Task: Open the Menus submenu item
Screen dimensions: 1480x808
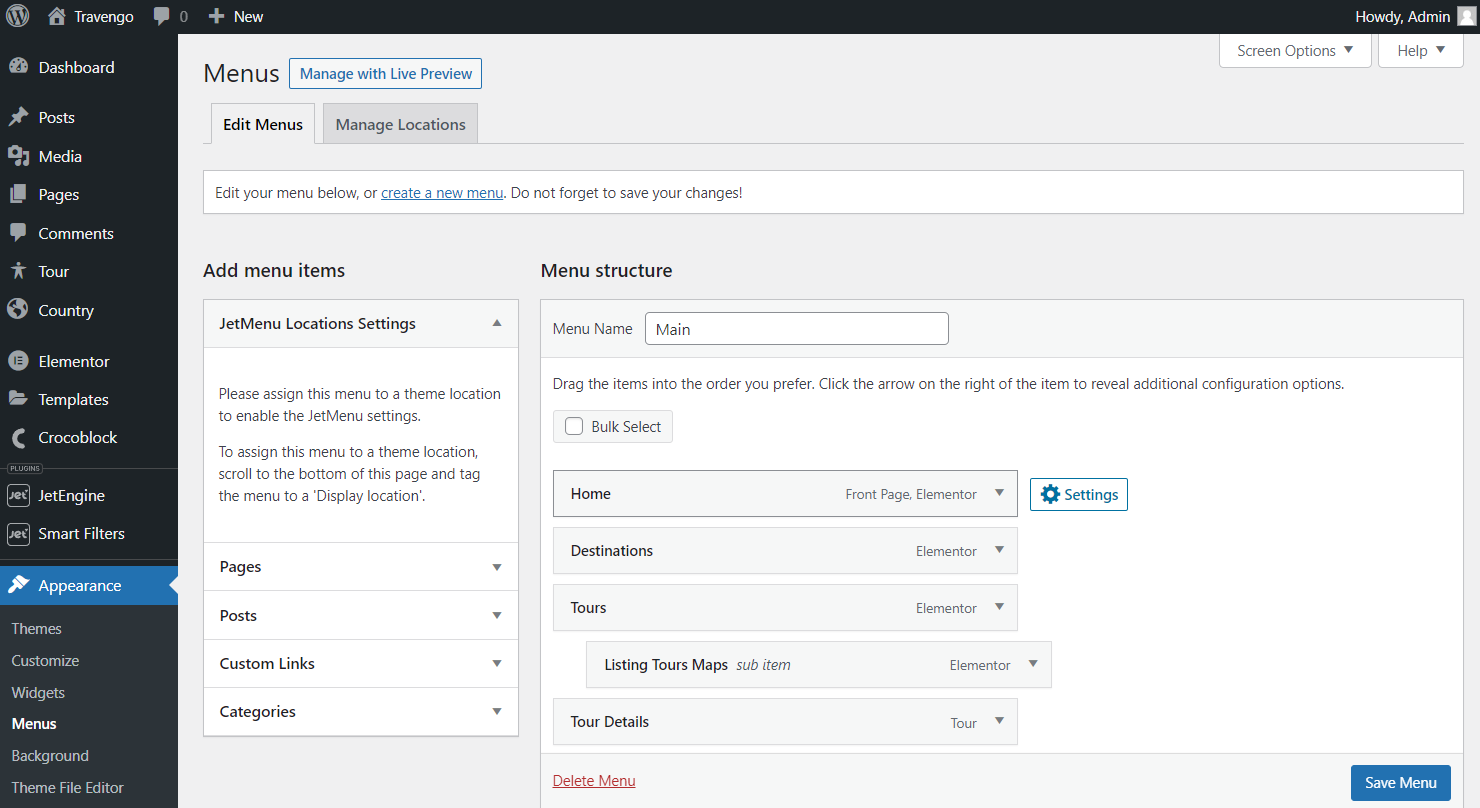Action: tap(34, 723)
